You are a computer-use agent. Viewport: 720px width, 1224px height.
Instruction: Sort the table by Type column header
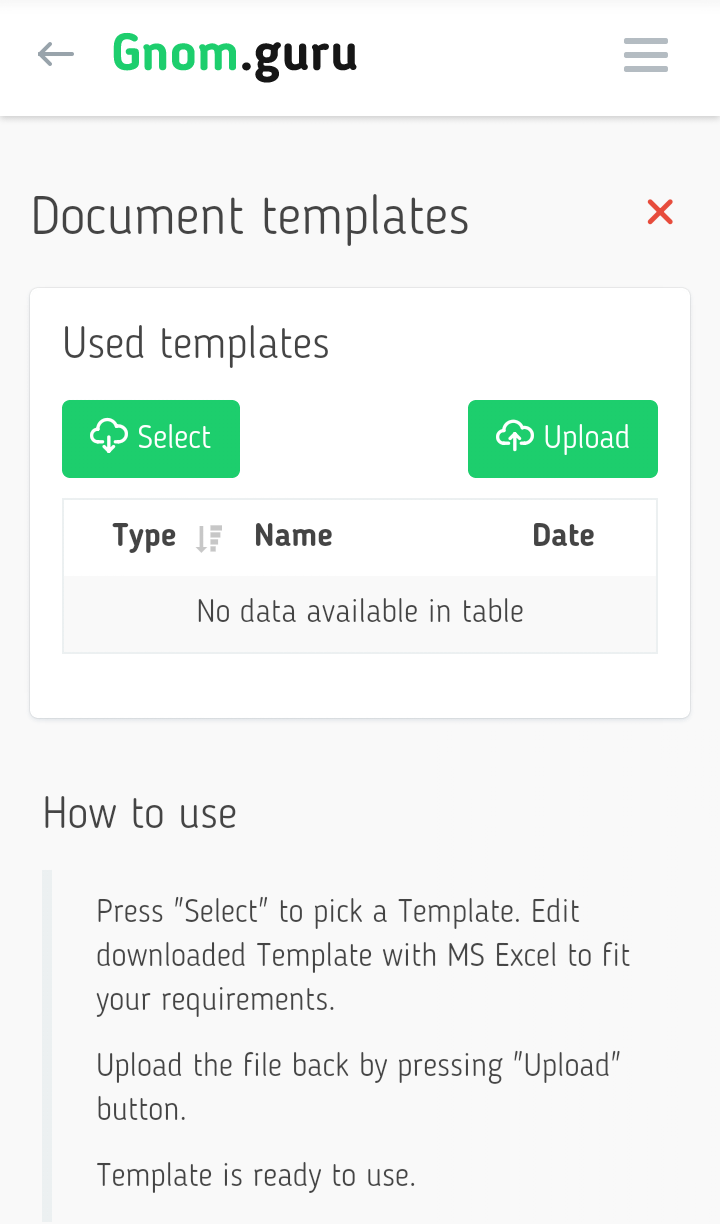(144, 536)
